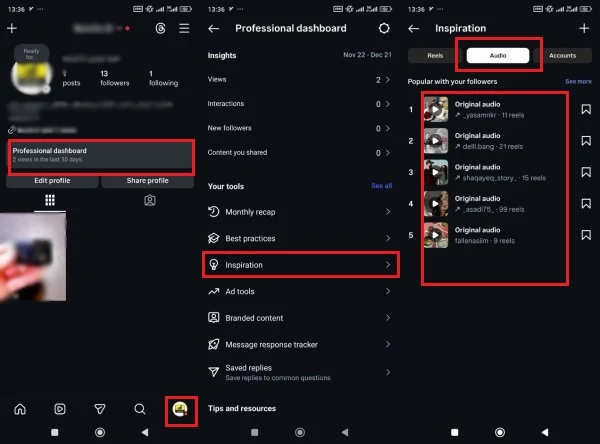Screen dimensions: 600x444
Task: Open Message response tracker rocket icon
Action: coord(214,344)
